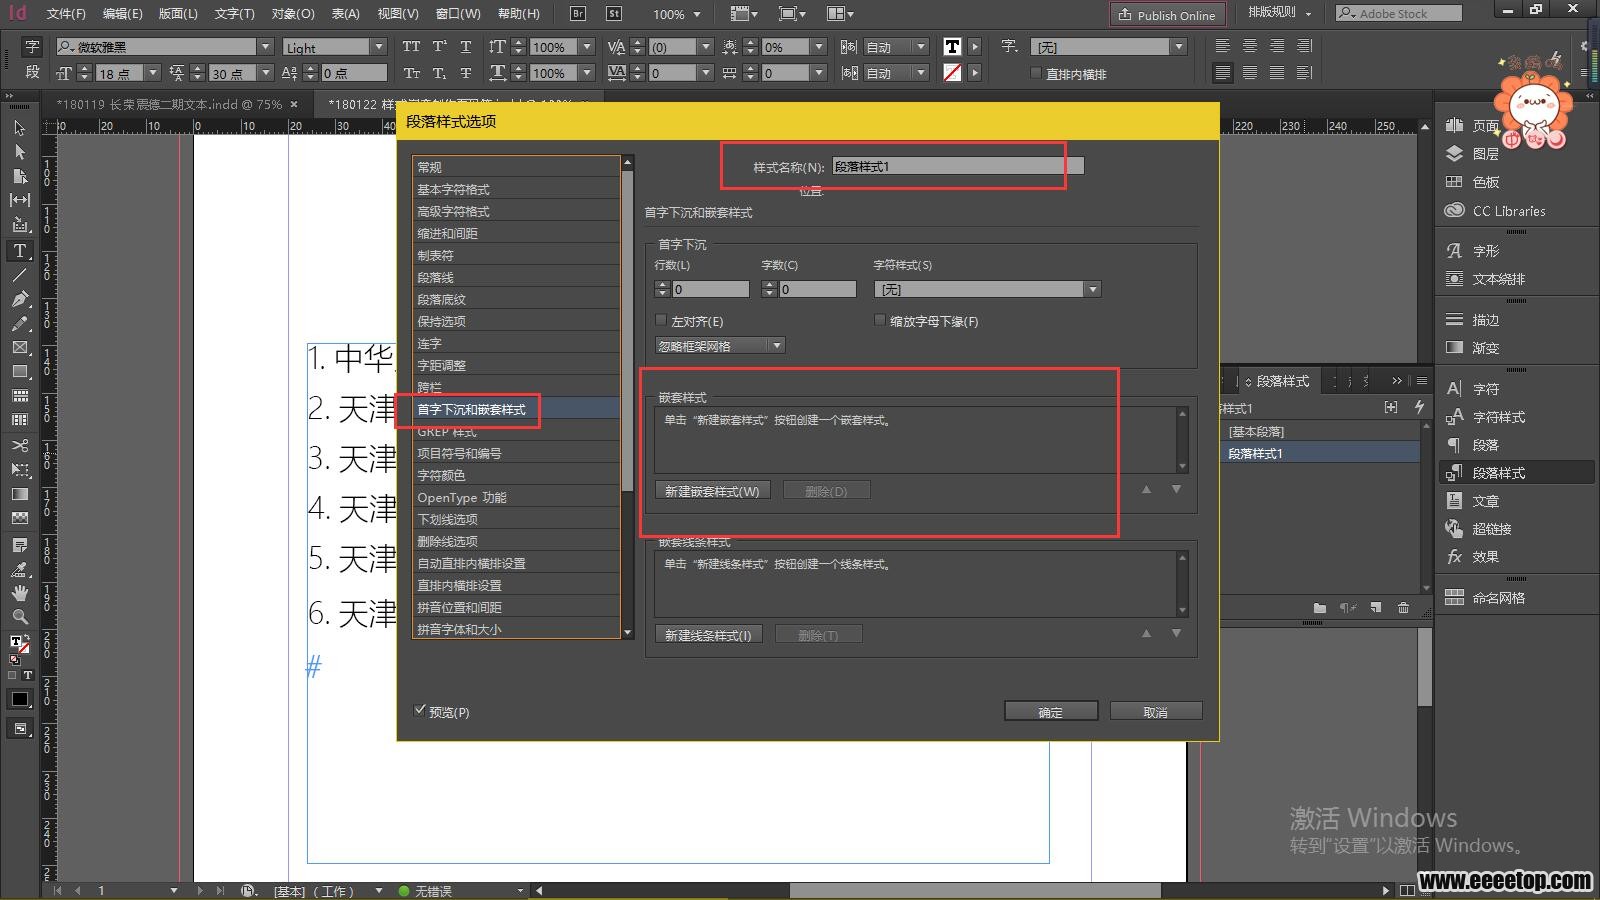Toggle the 直排内横排 checkbox
The height and width of the screenshot is (900, 1600).
[x=1036, y=73]
